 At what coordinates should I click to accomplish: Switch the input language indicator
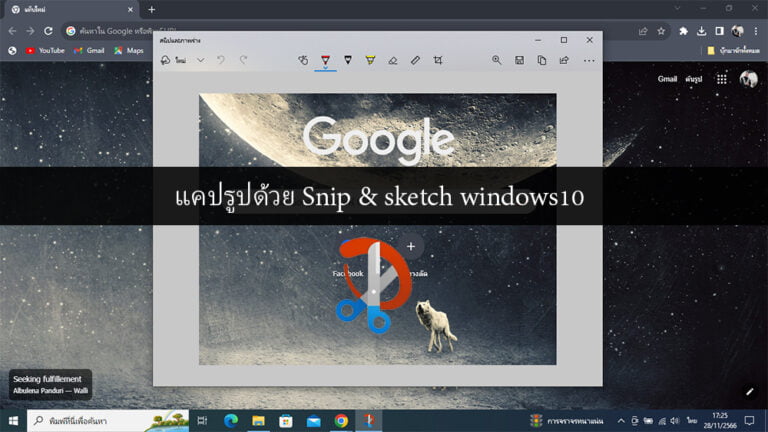coord(692,421)
